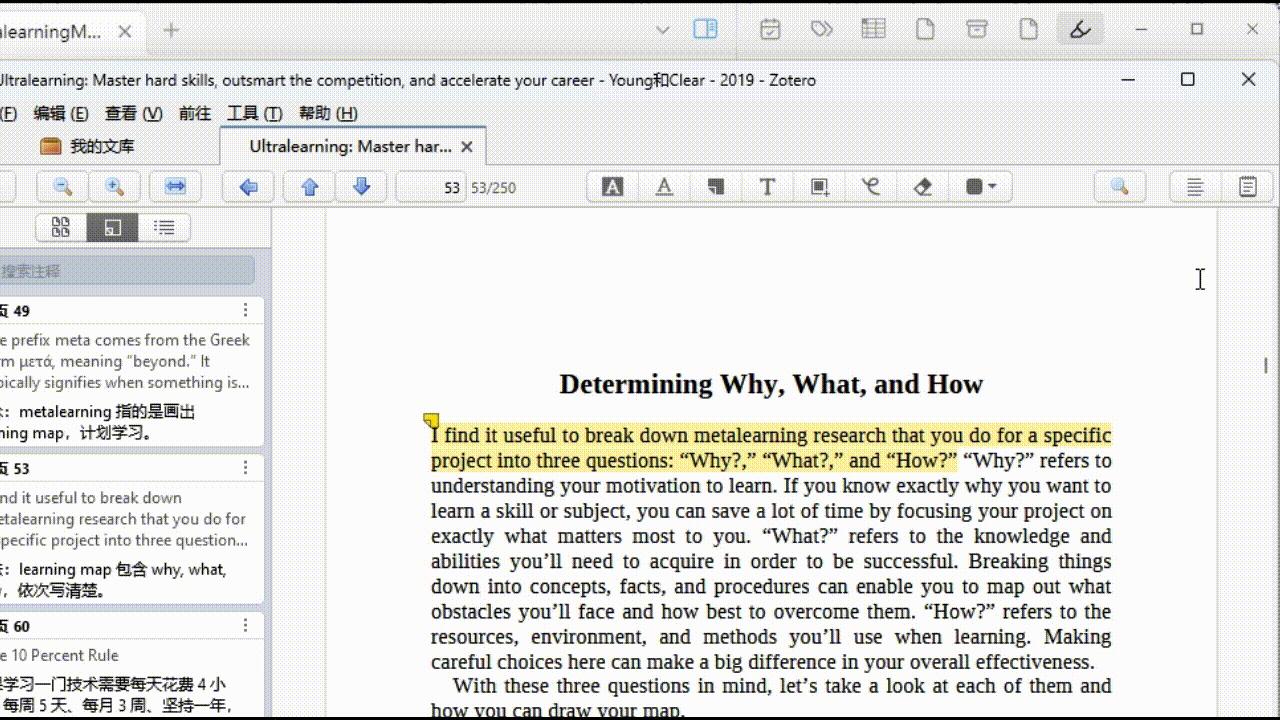Click the page number input field
Viewport: 1280px width, 720px height.
432,187
